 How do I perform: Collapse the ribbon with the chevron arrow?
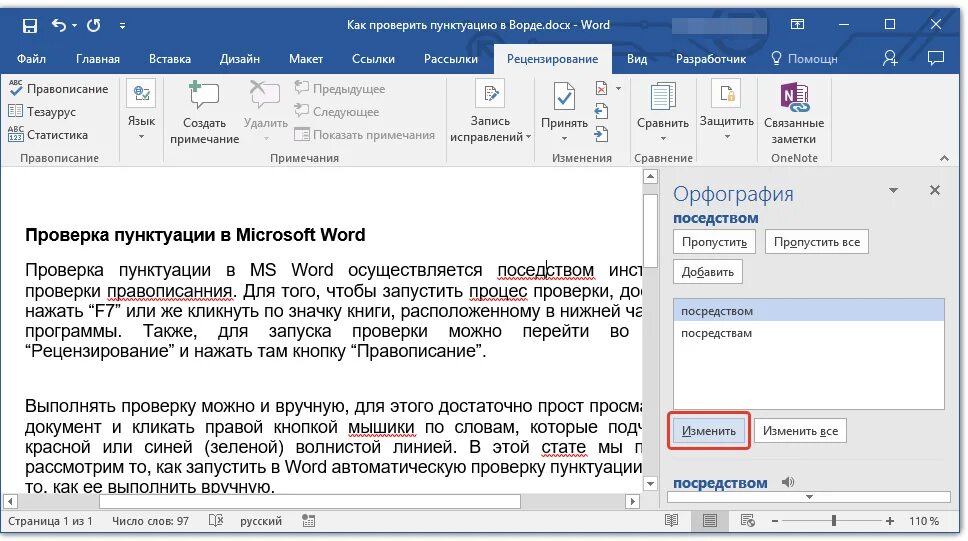pos(944,158)
